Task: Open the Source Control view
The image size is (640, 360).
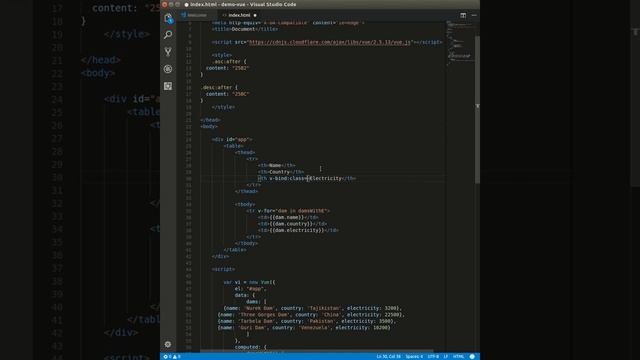Action: [168, 52]
